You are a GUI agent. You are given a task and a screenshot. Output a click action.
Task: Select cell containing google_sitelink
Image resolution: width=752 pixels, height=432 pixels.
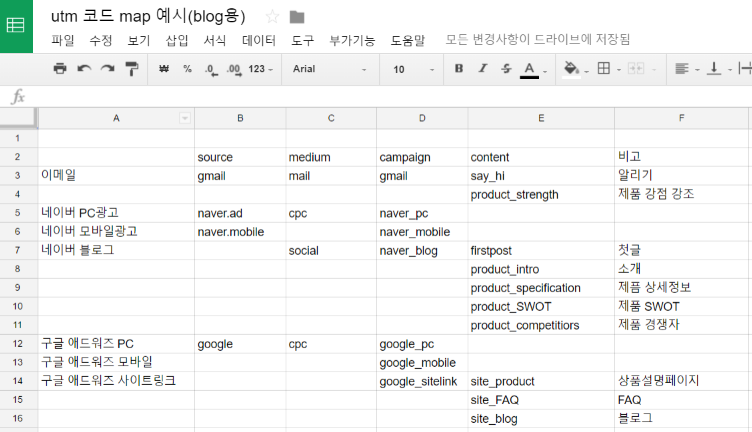(x=422, y=381)
